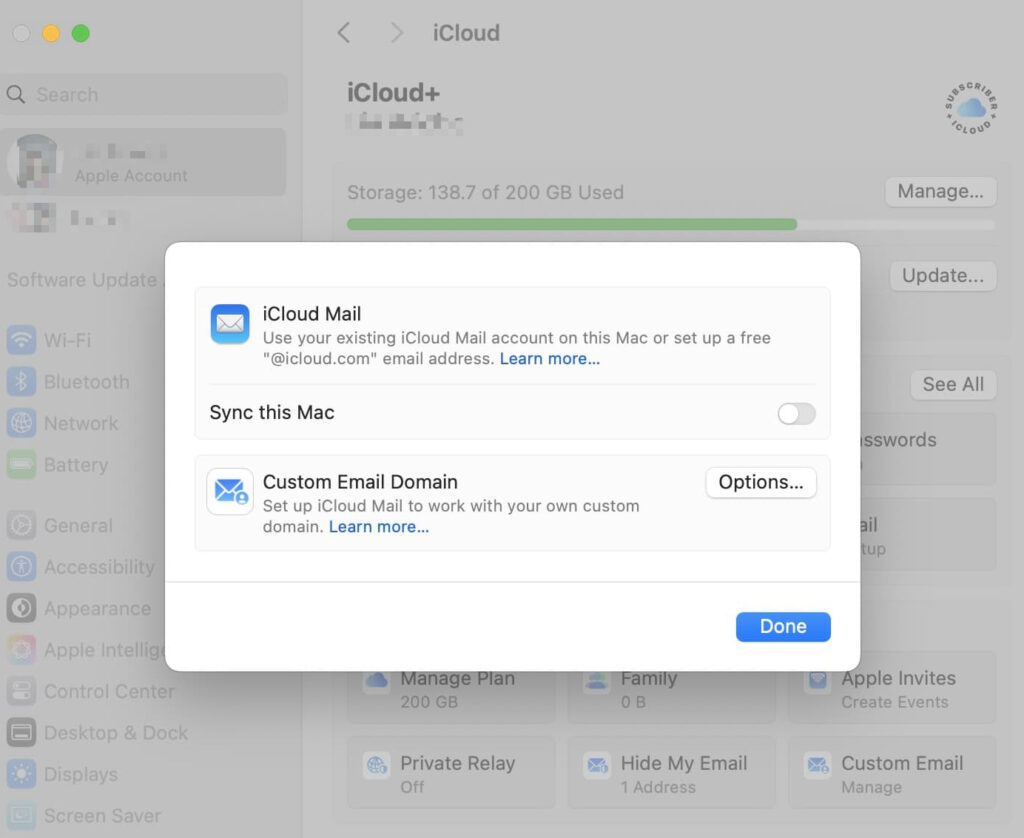Open Bluetooth settings from the sidebar
The height and width of the screenshot is (838, 1024).
(22, 382)
